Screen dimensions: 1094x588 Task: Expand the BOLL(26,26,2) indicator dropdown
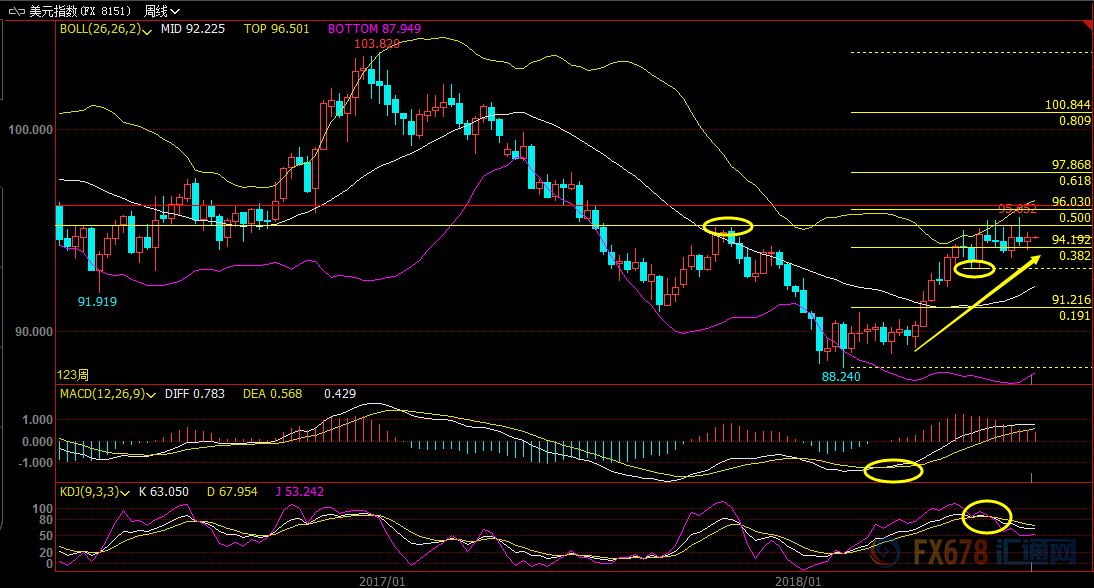(147, 31)
